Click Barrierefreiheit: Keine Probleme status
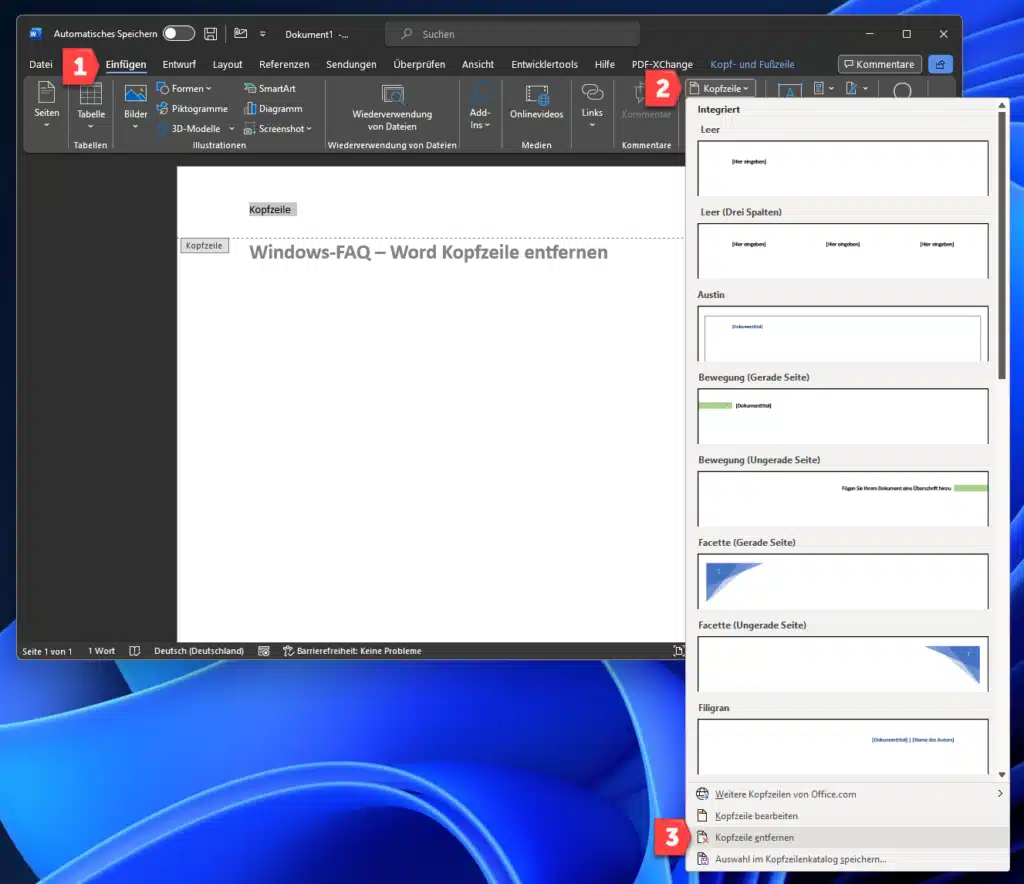The image size is (1024, 884). 352,651
